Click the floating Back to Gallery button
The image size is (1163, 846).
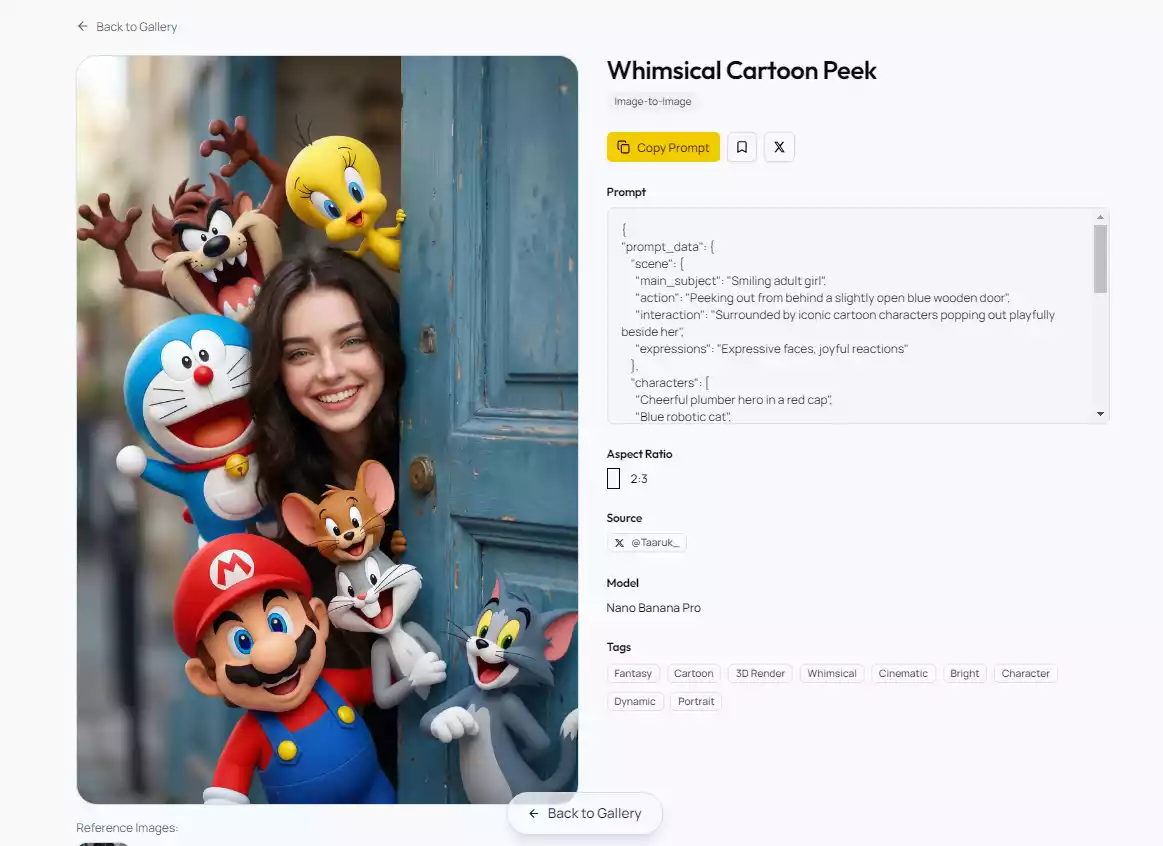[x=585, y=813]
